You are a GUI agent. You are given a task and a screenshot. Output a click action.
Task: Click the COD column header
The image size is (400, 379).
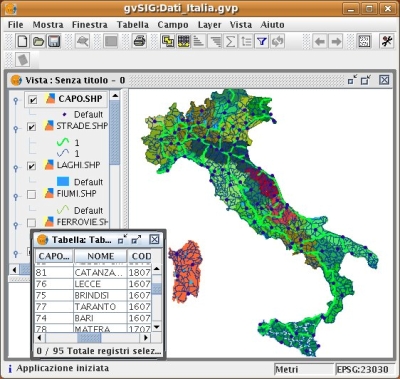point(140,256)
